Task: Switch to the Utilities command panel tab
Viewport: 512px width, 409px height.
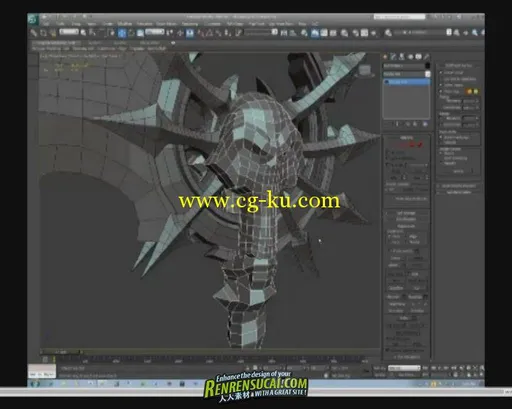Action: pos(427,57)
